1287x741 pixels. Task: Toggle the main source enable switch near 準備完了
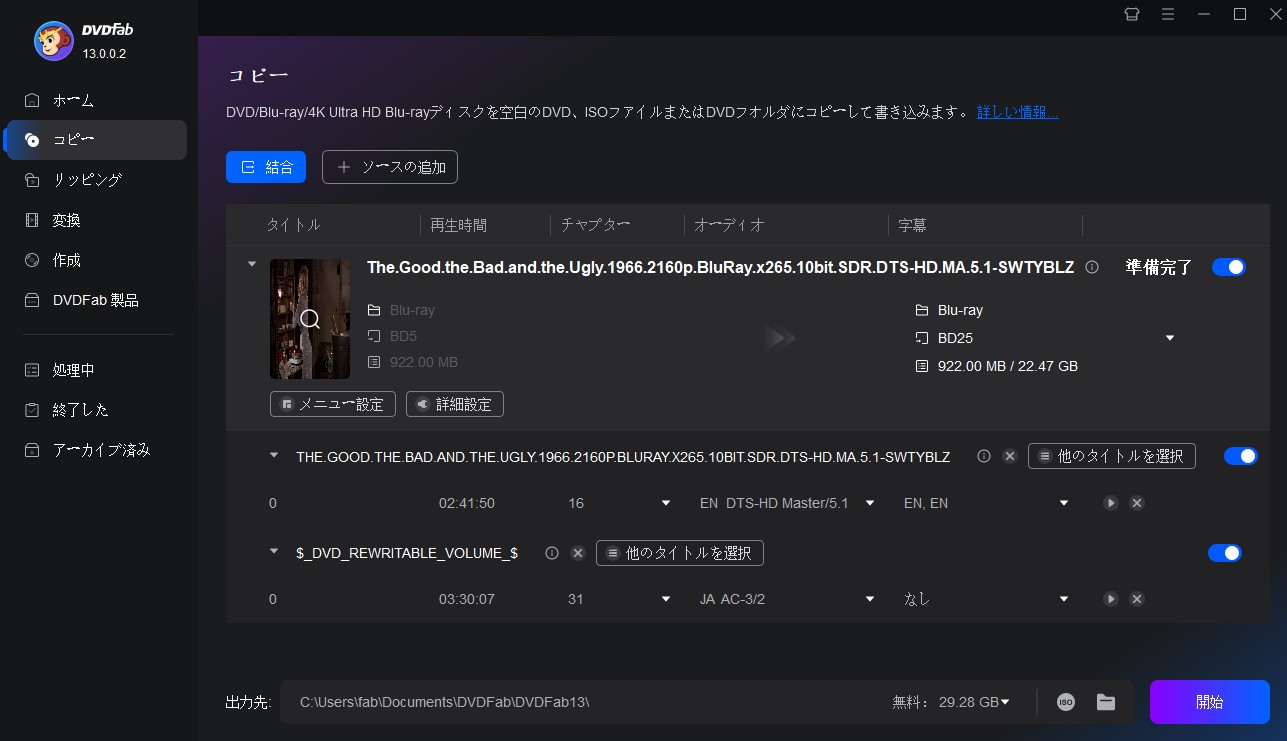pos(1229,267)
